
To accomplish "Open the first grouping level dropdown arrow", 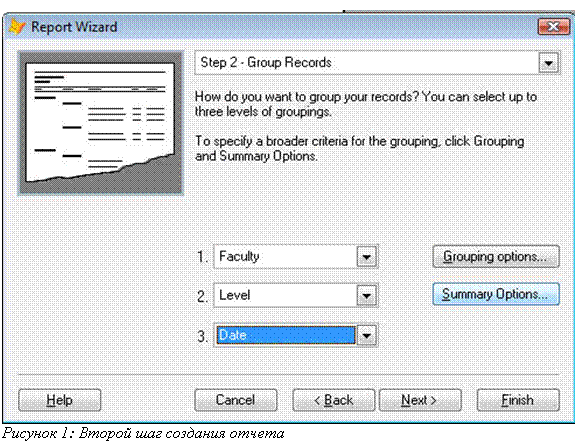I will [x=367, y=257].
